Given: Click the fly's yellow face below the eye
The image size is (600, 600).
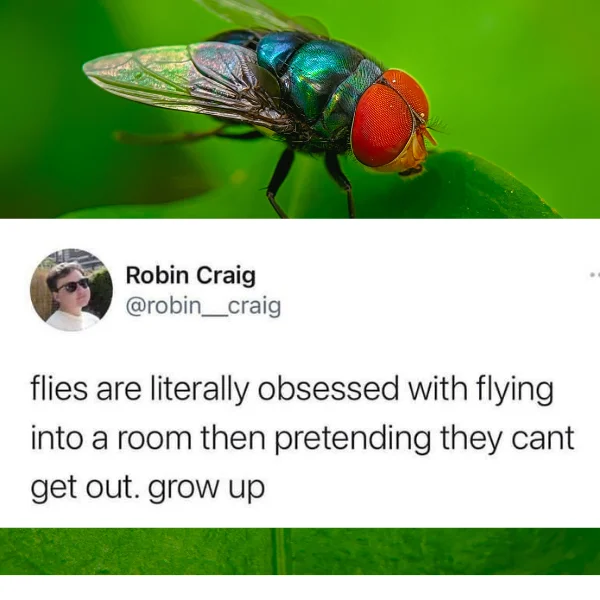Looking at the screenshot, I should pyautogui.click(x=412, y=153).
